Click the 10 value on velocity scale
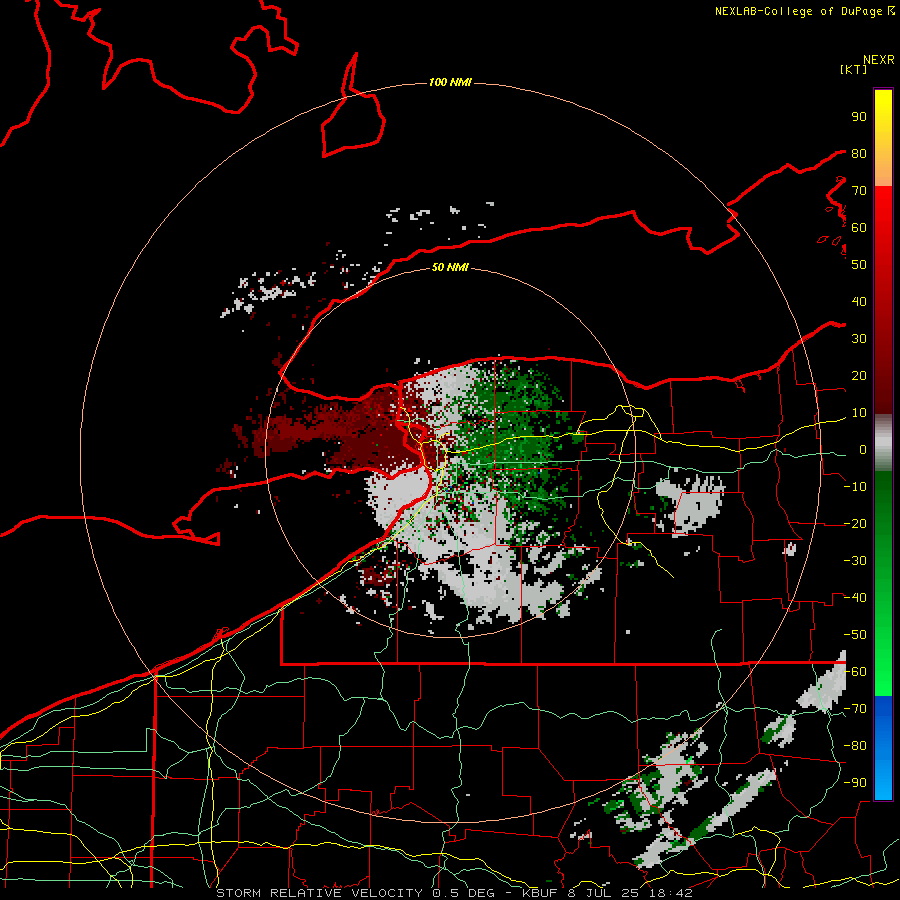 [x=859, y=413]
